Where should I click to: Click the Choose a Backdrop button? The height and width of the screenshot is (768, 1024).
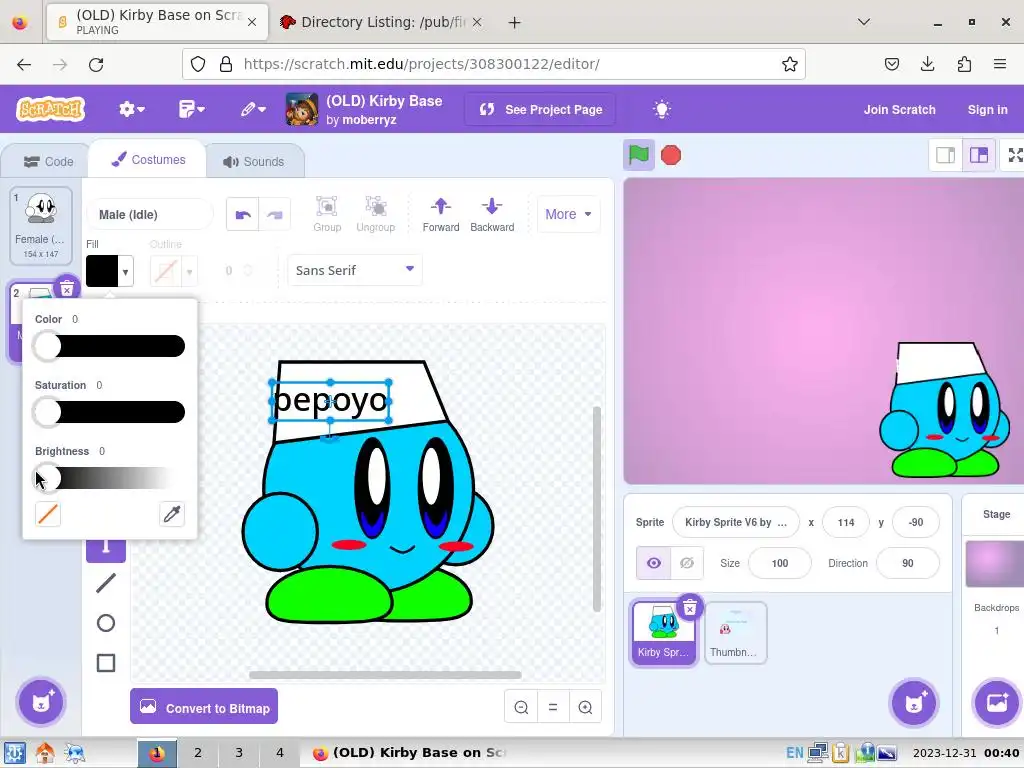click(997, 703)
